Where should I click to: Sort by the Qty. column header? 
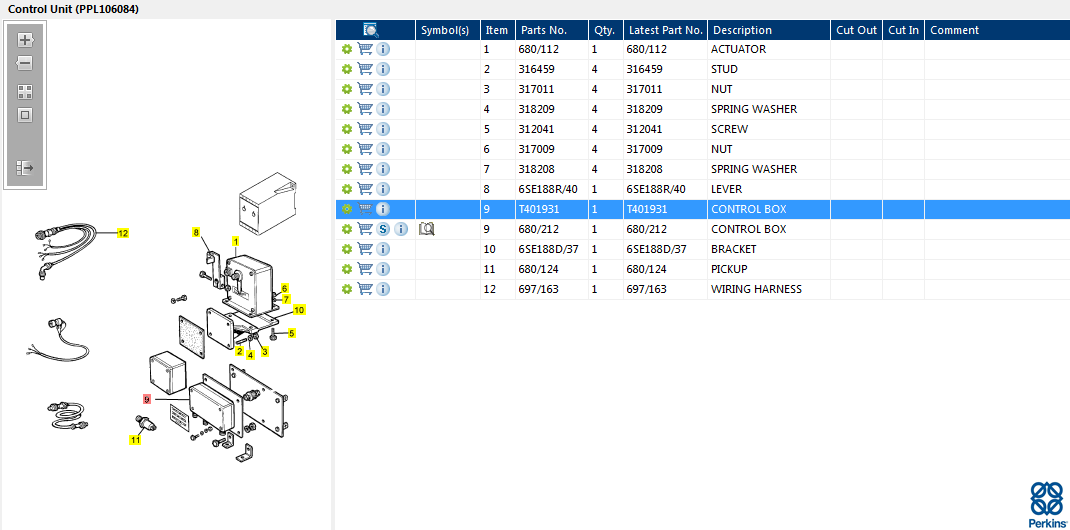605,30
